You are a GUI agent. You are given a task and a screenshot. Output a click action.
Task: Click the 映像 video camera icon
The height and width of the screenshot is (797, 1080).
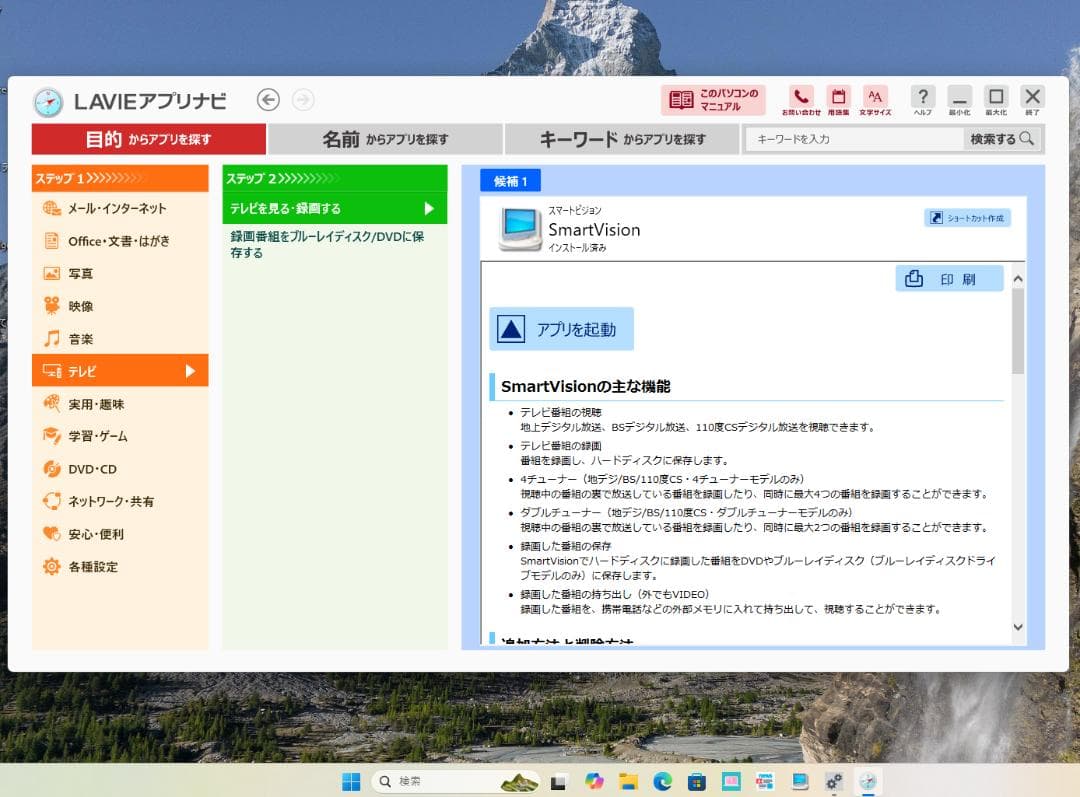(x=52, y=305)
